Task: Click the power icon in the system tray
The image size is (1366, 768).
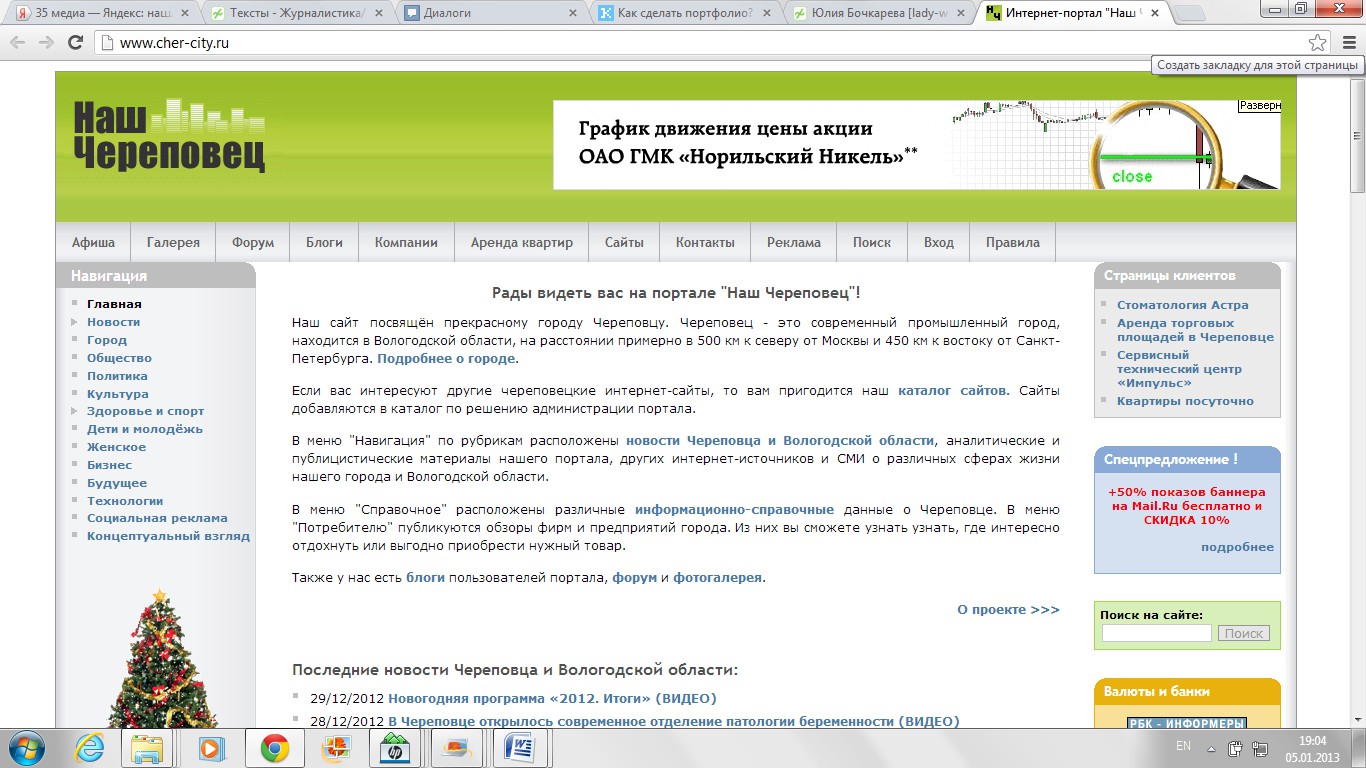Action: click(1235, 748)
